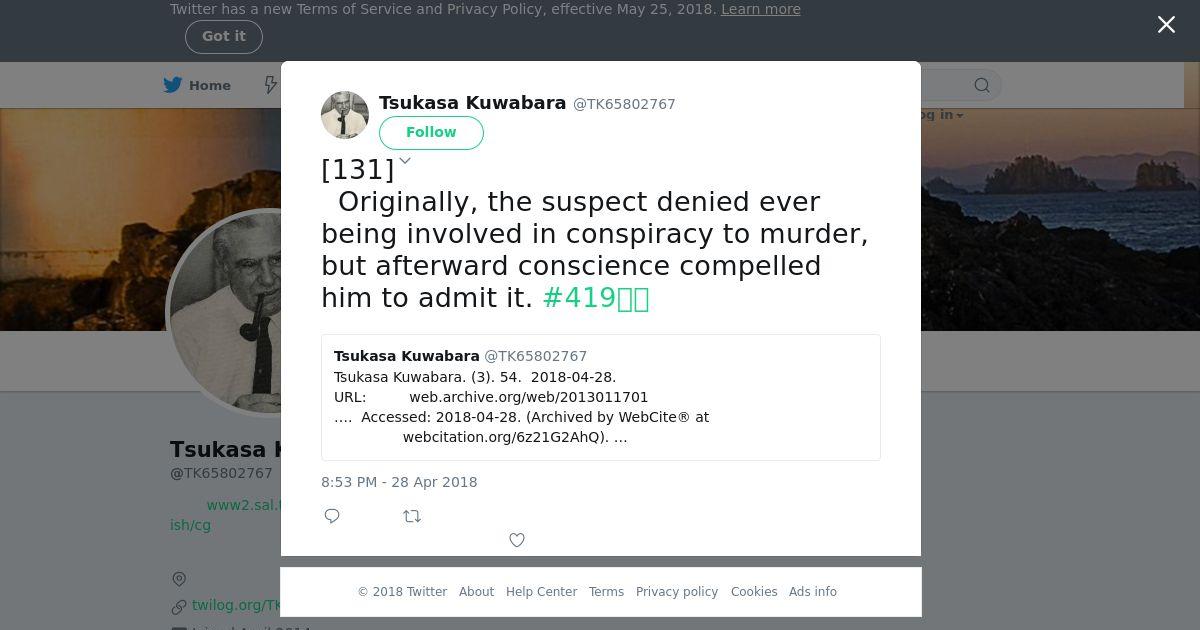Viewport: 1200px width, 630px height.
Task: Open the Learn more link
Action: tap(761, 9)
